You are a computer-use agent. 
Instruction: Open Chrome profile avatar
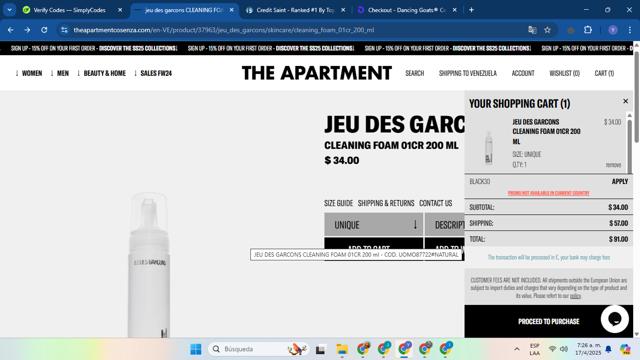tap(613, 30)
